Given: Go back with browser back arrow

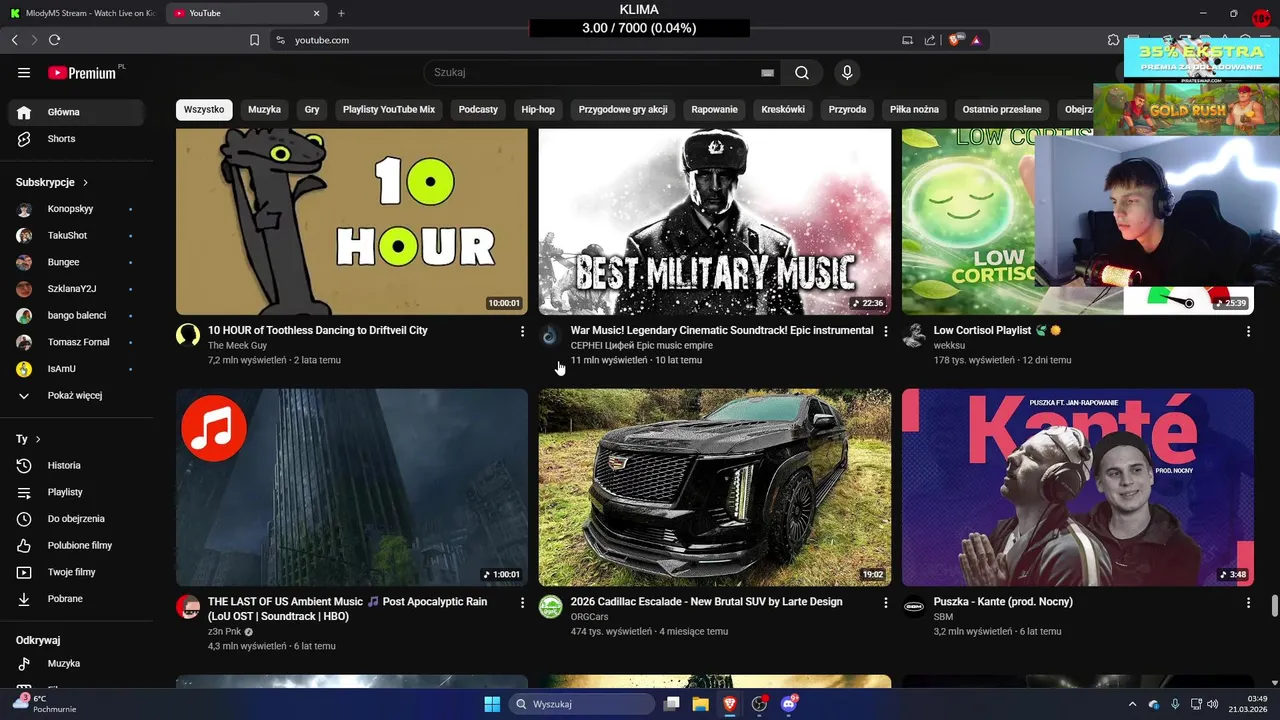Looking at the screenshot, I should coord(14,40).
